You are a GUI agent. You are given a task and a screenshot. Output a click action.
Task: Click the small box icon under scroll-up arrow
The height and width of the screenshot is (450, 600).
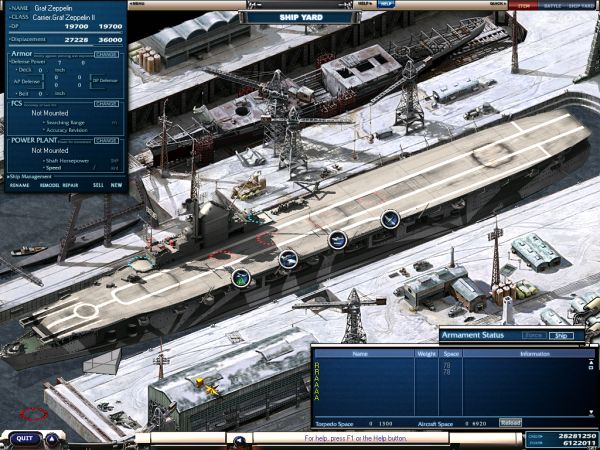(x=592, y=367)
